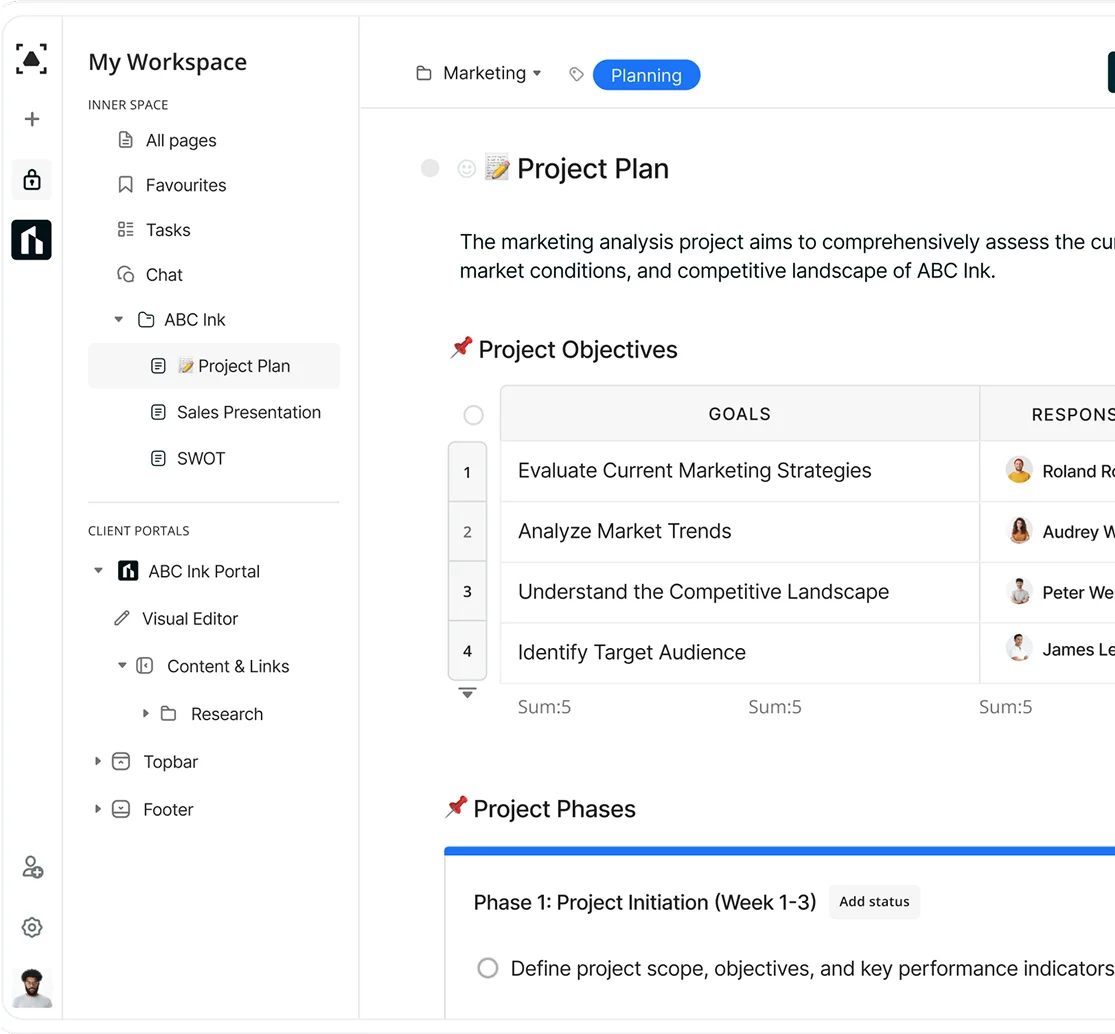Check the Define project scope task circle
The image size is (1115, 1034).
(x=487, y=968)
